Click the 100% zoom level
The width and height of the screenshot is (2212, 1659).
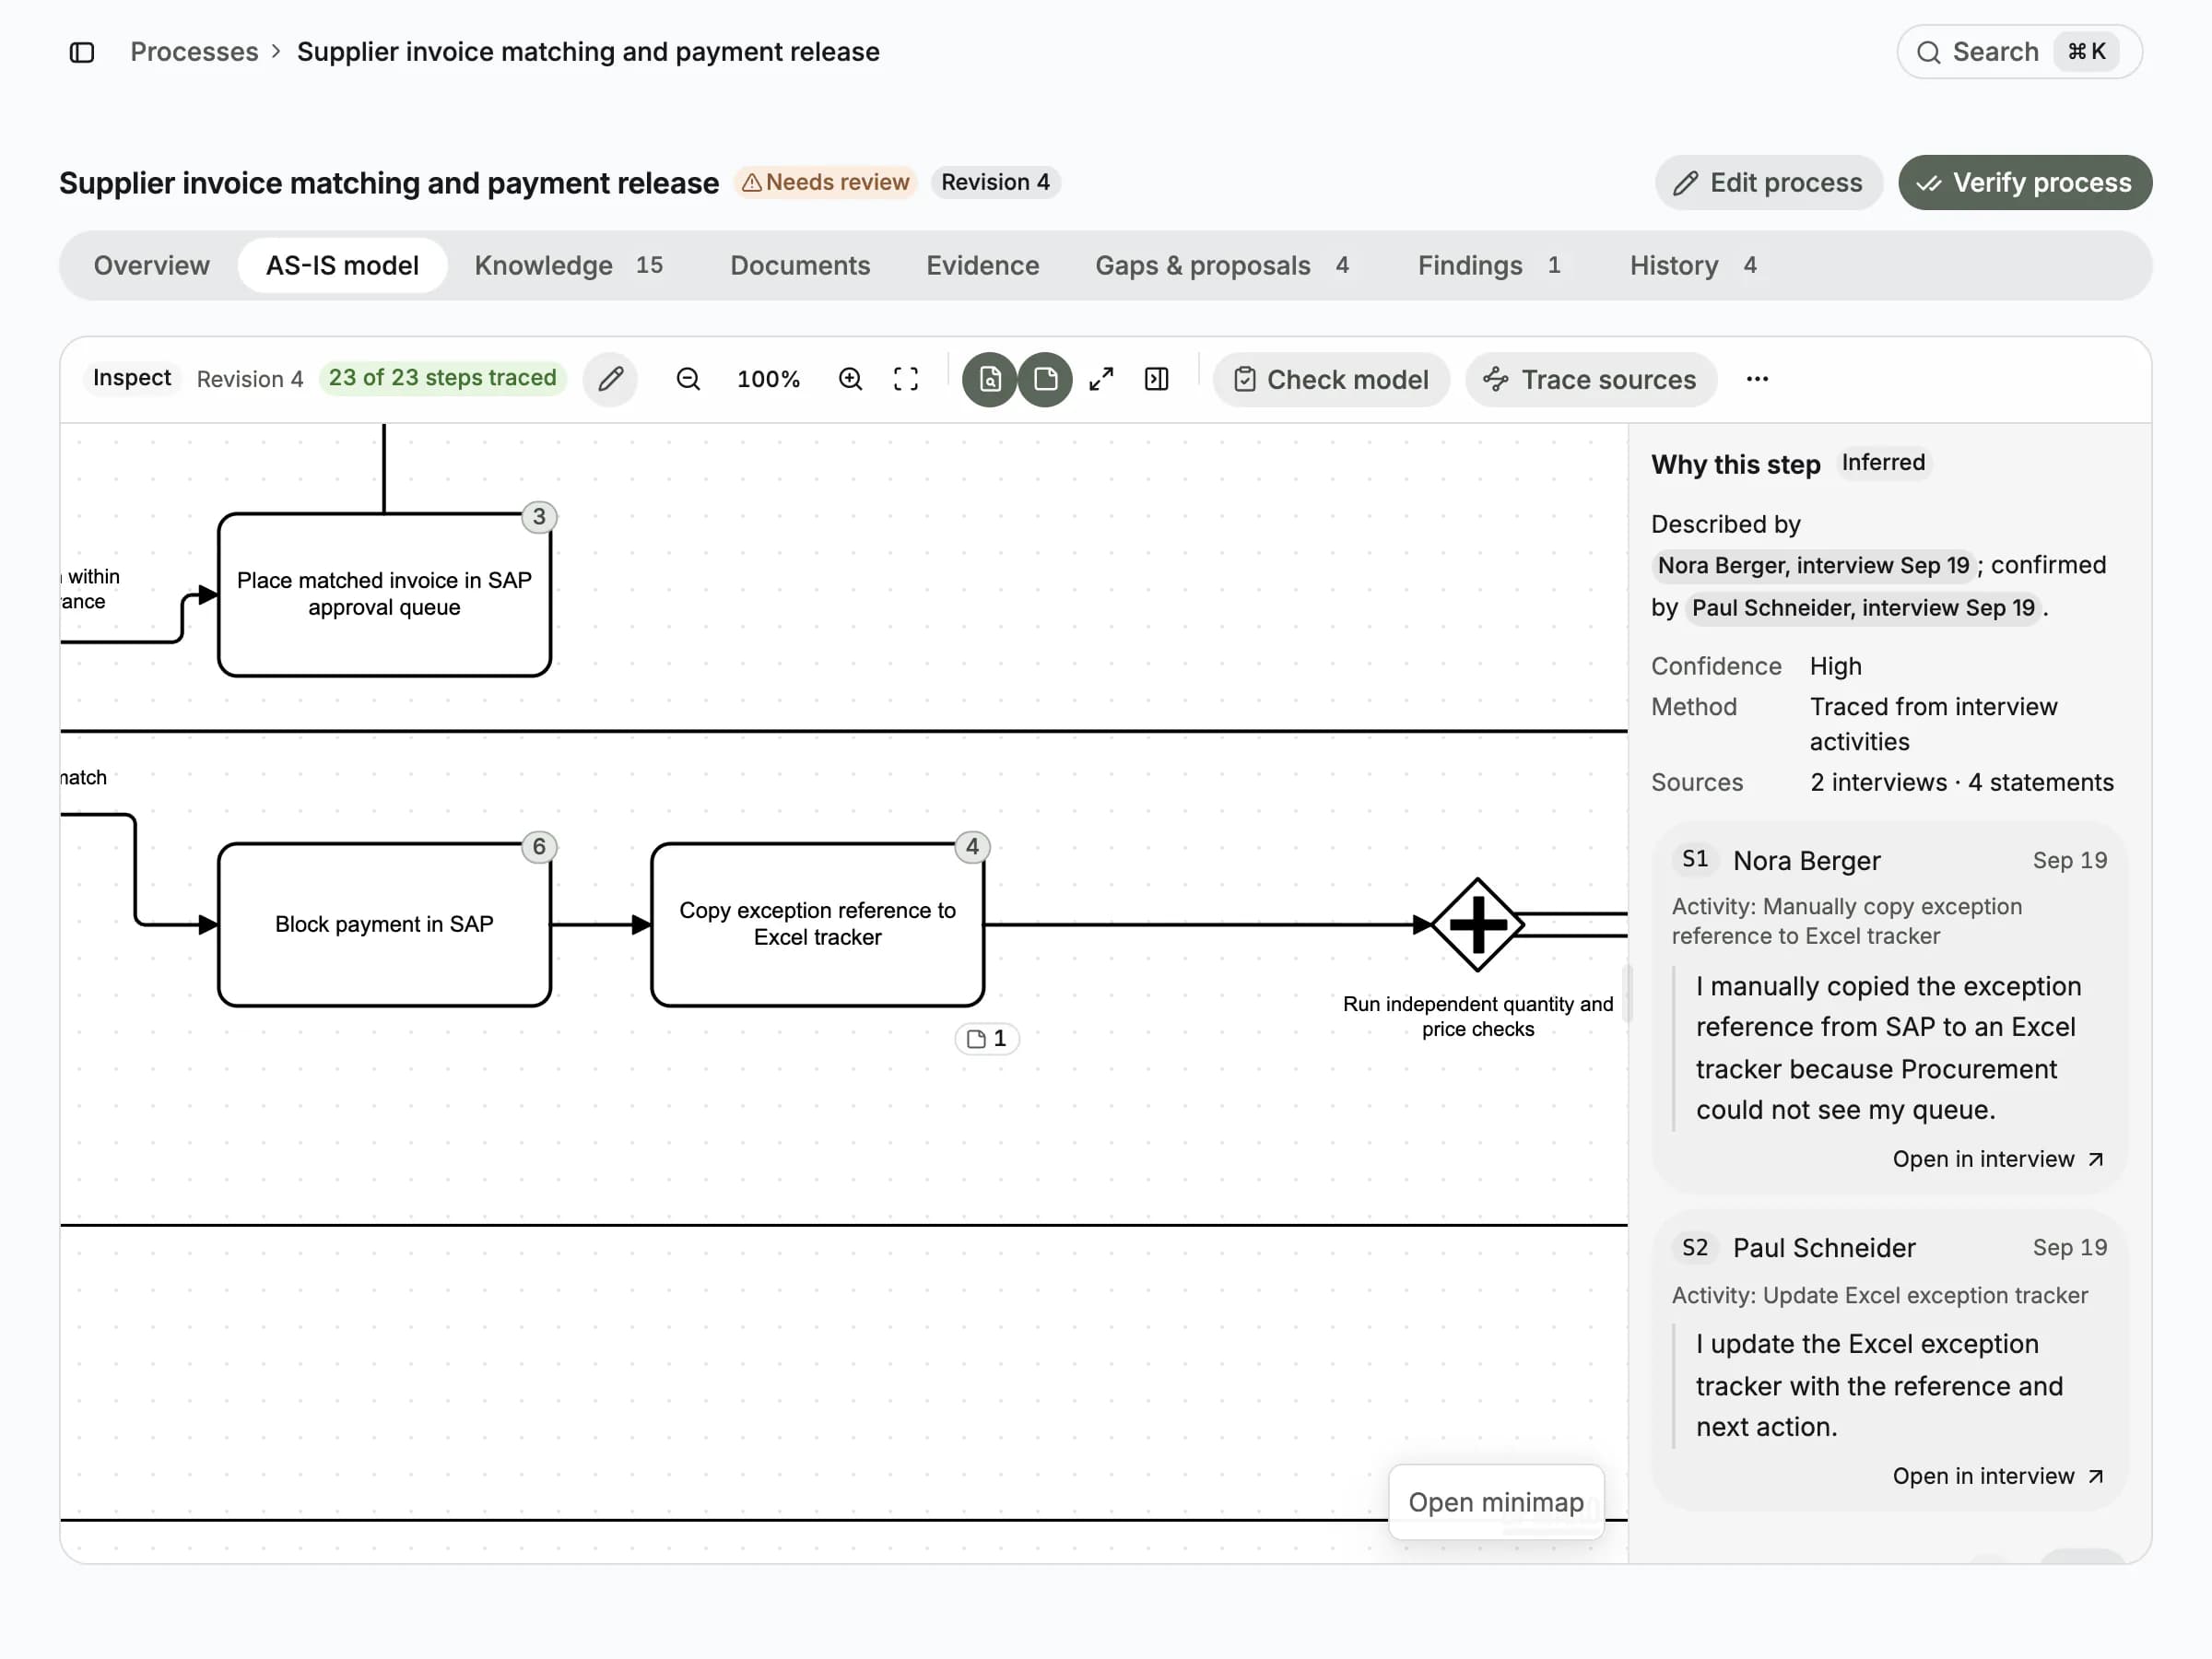pos(768,379)
